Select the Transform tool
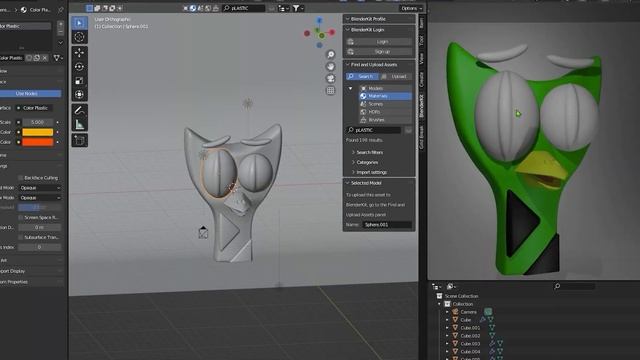 tap(80, 94)
